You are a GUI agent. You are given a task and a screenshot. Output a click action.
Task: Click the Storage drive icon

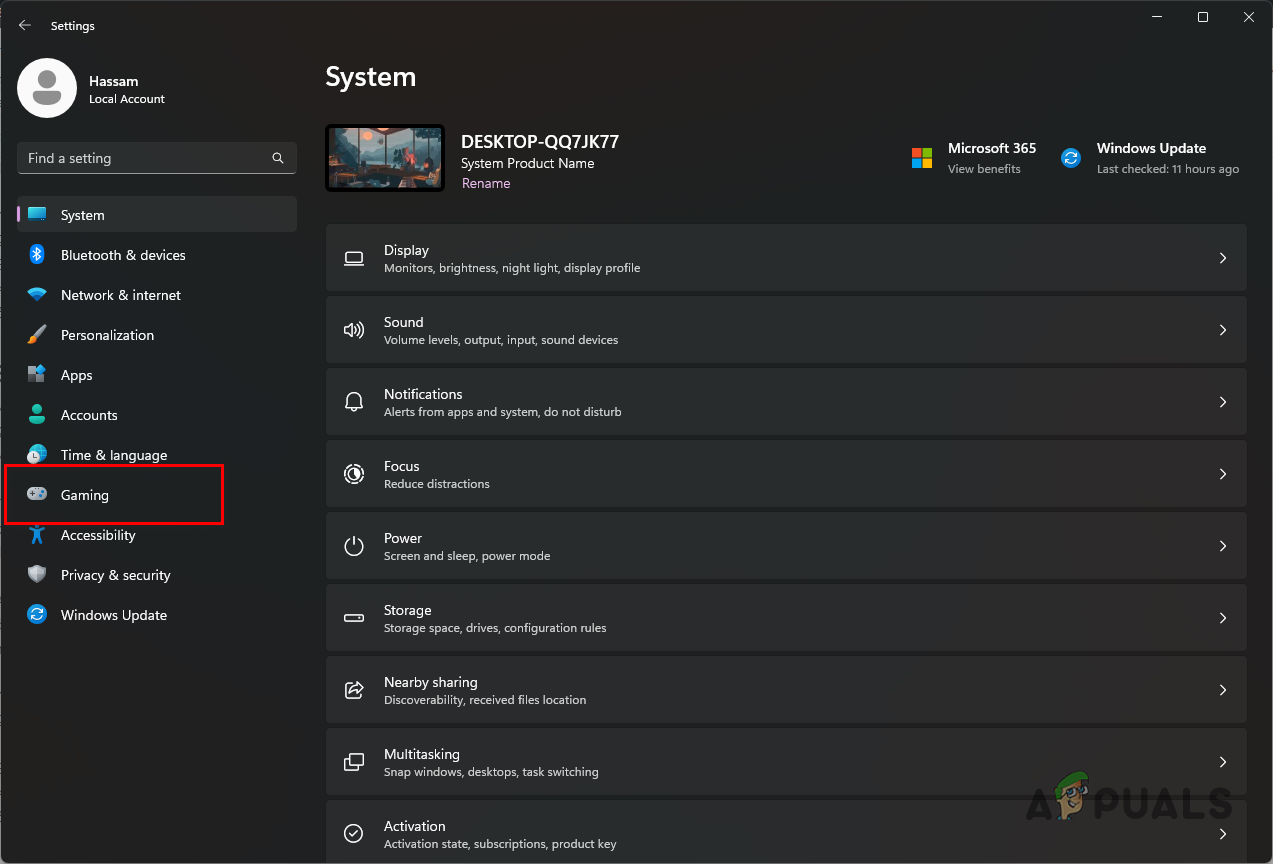[354, 618]
